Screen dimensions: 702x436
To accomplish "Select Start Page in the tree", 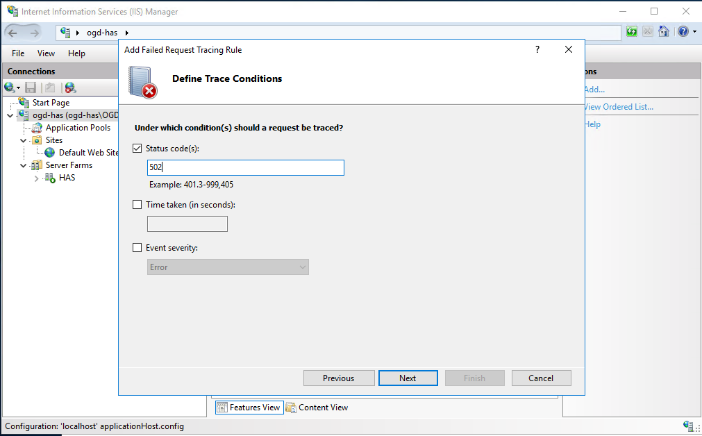I will 51,103.
